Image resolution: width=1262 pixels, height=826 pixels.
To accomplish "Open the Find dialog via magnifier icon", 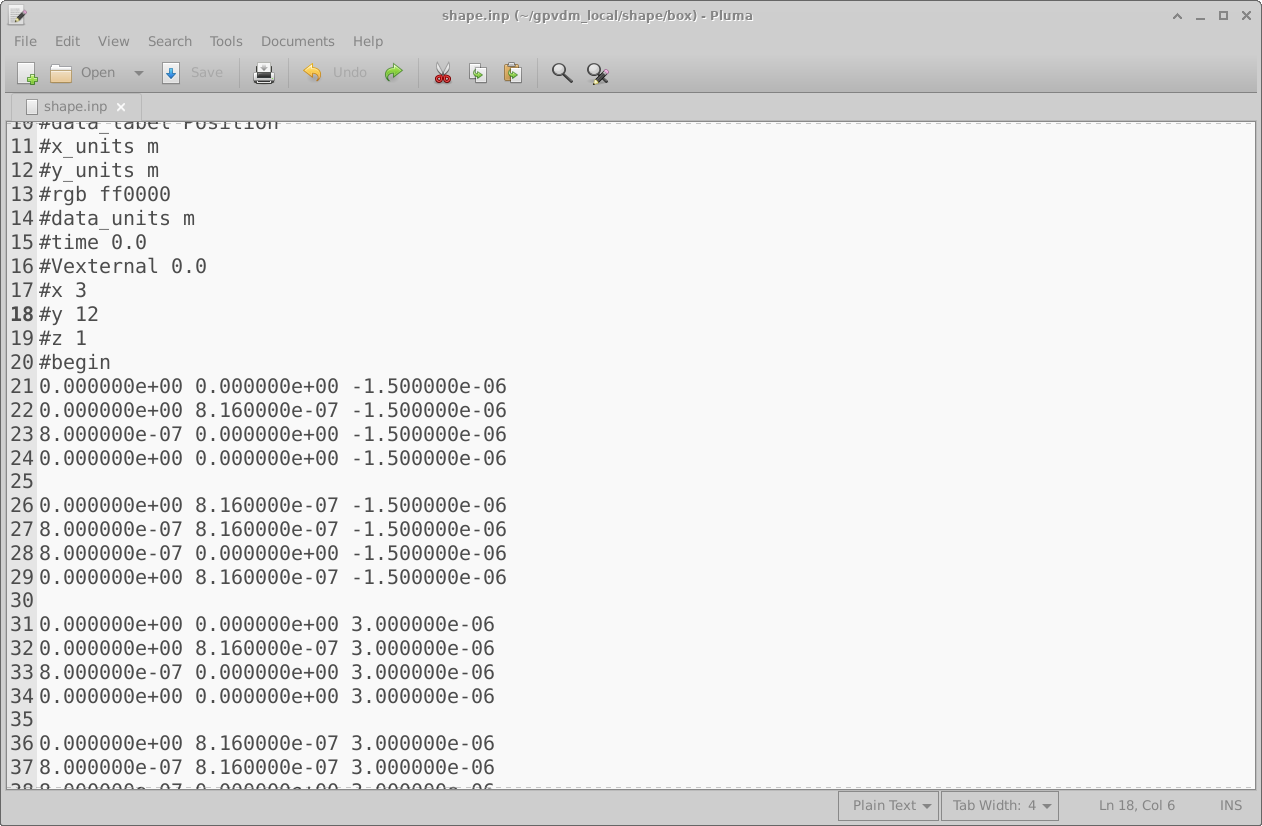I will pos(561,72).
